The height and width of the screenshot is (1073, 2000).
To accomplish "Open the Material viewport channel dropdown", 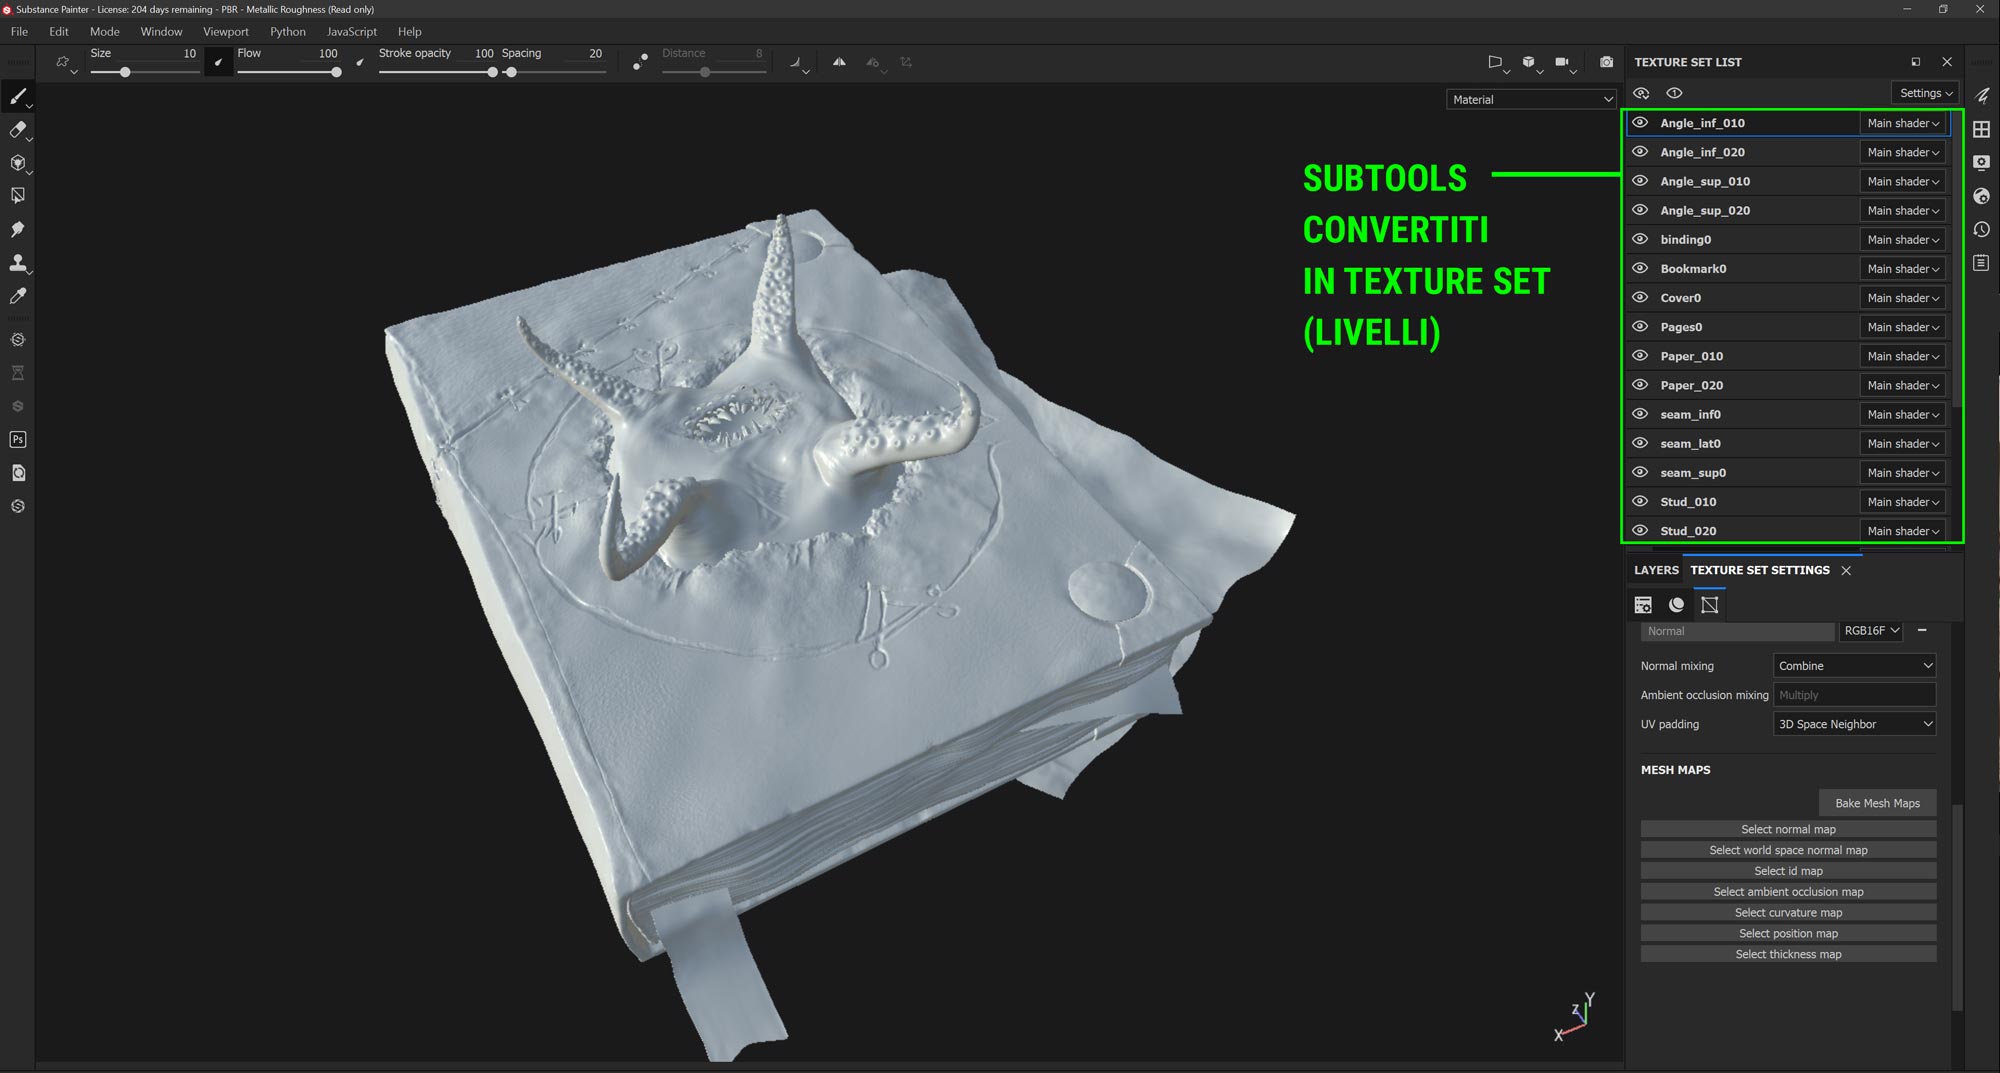I will (x=1531, y=99).
